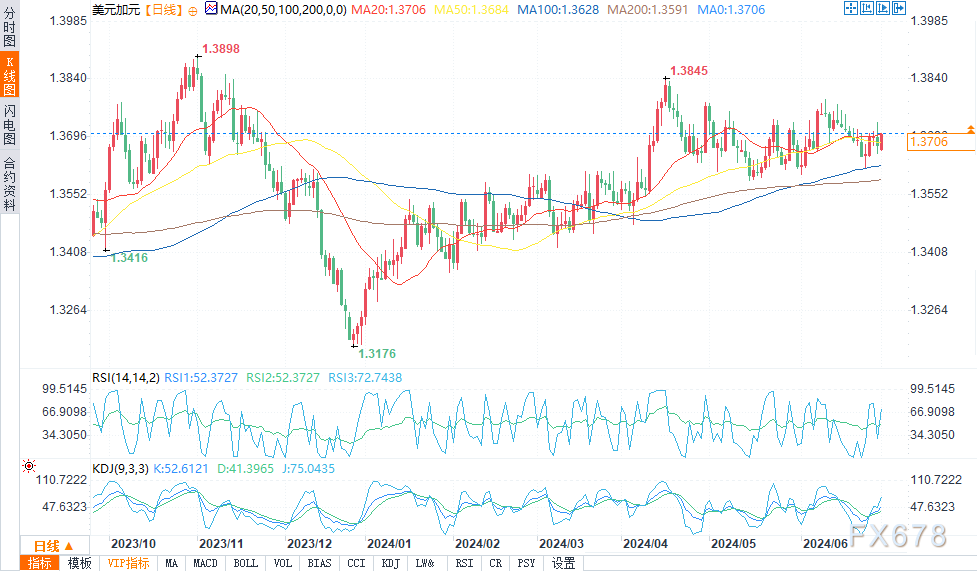977x571 pixels.
Task: Apply the PSY indicator button
Action: coord(526,563)
